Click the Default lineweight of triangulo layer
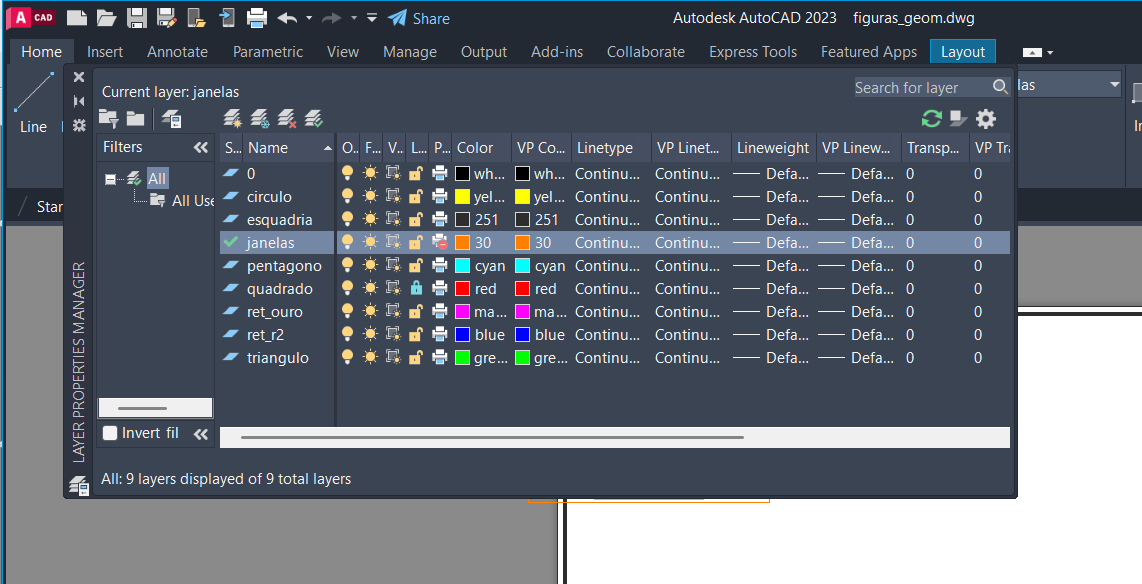The height and width of the screenshot is (584, 1142). pos(771,358)
